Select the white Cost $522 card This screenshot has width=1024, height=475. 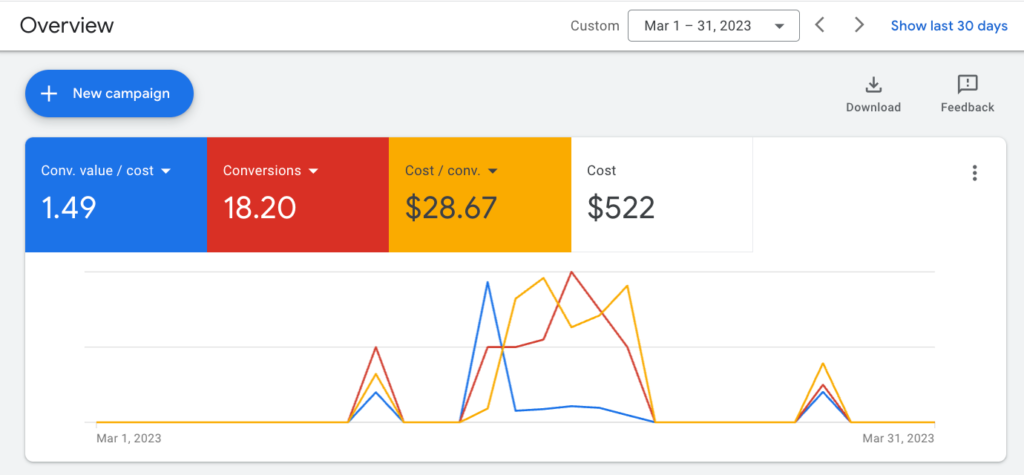coord(662,194)
